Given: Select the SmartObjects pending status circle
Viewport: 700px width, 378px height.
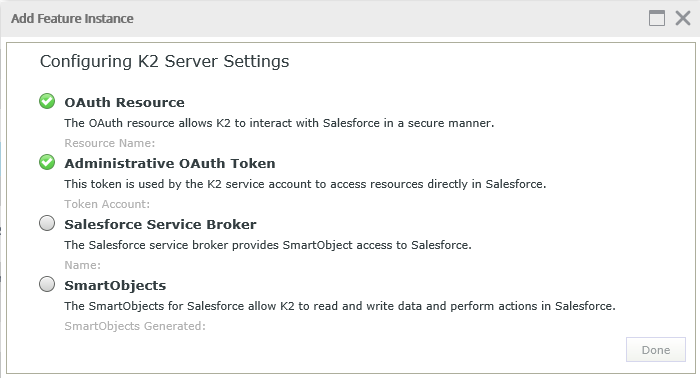Looking at the screenshot, I should pos(47,284).
